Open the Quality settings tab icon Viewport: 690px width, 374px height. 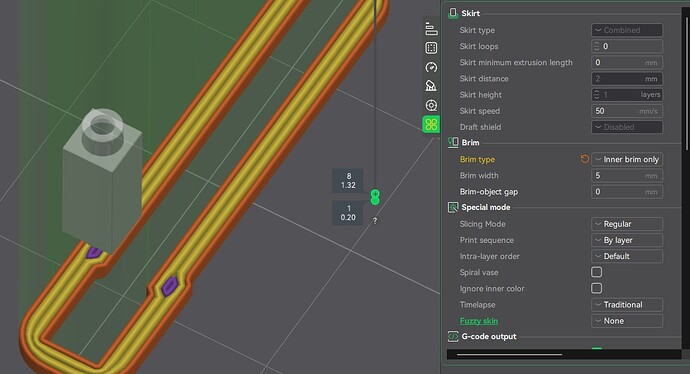coord(431,29)
